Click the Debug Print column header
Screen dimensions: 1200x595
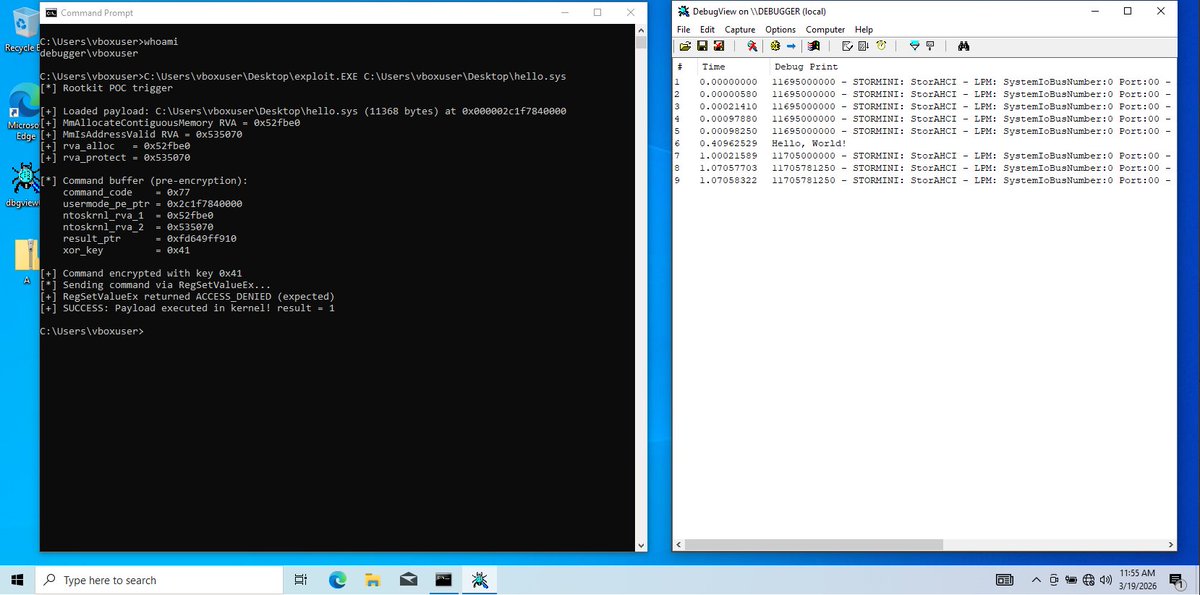tap(806, 67)
